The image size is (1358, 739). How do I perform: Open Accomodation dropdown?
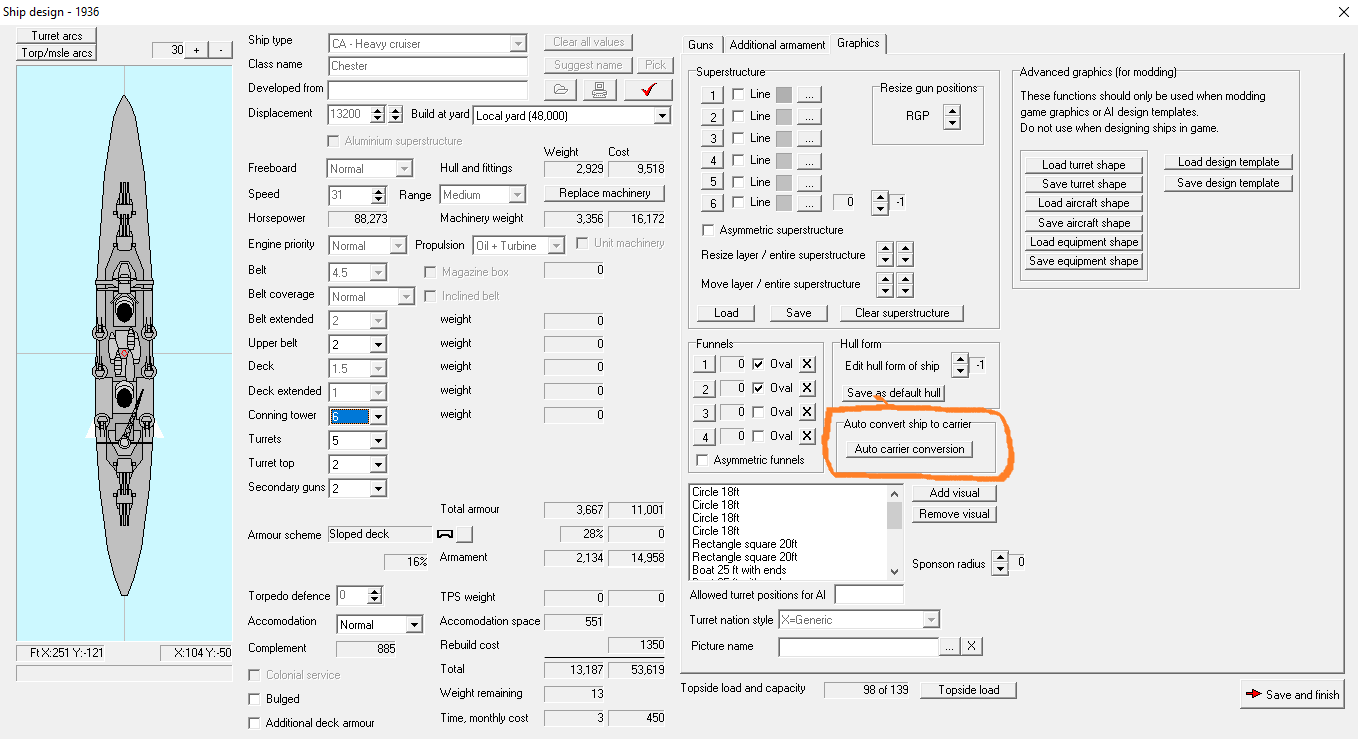point(413,625)
